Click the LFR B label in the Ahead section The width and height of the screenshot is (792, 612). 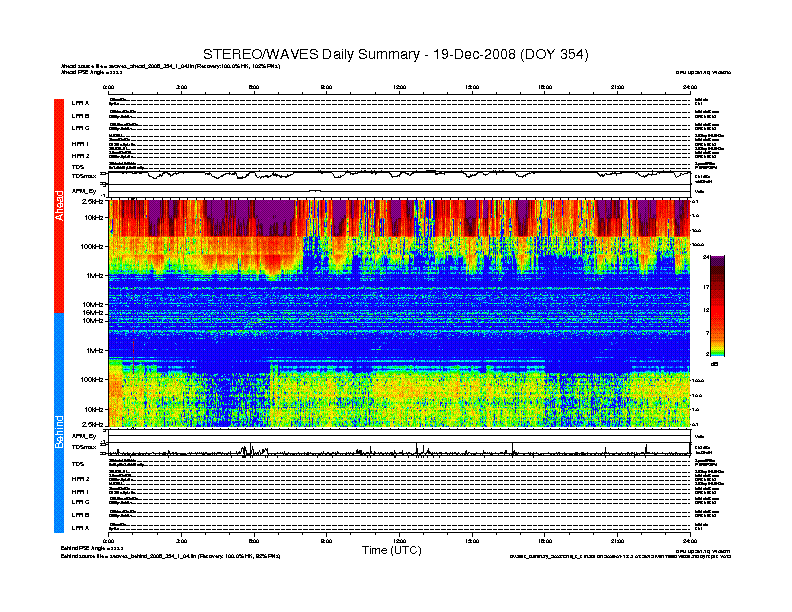click(80, 116)
